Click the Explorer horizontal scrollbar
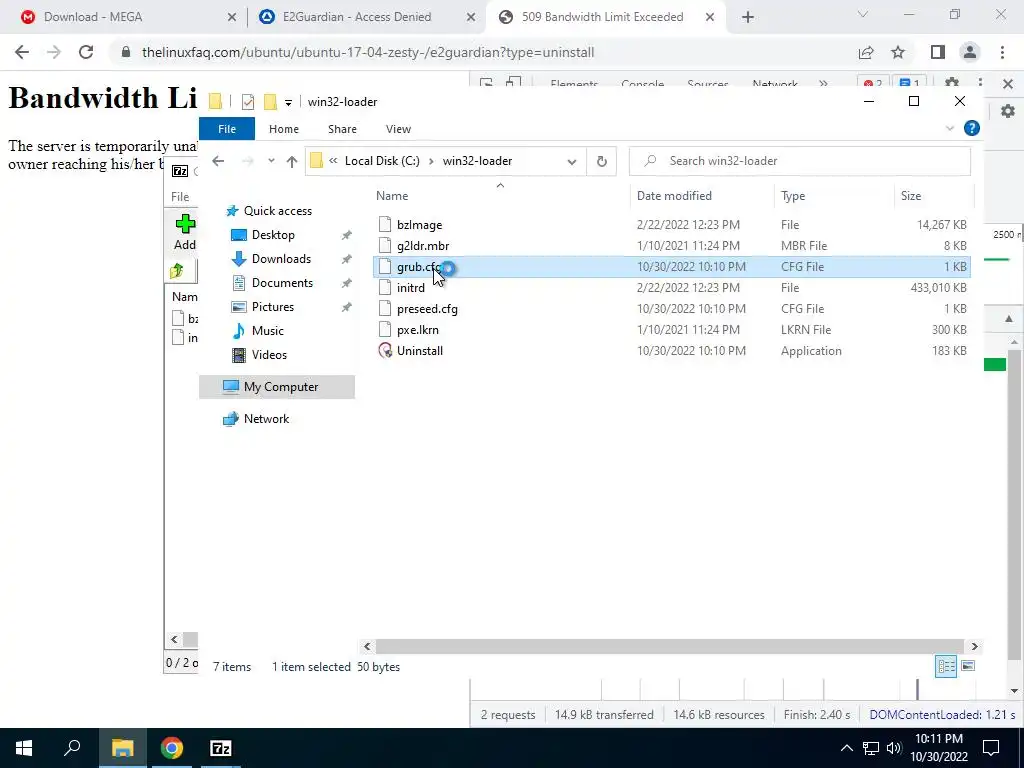1024x768 pixels. tap(669, 647)
